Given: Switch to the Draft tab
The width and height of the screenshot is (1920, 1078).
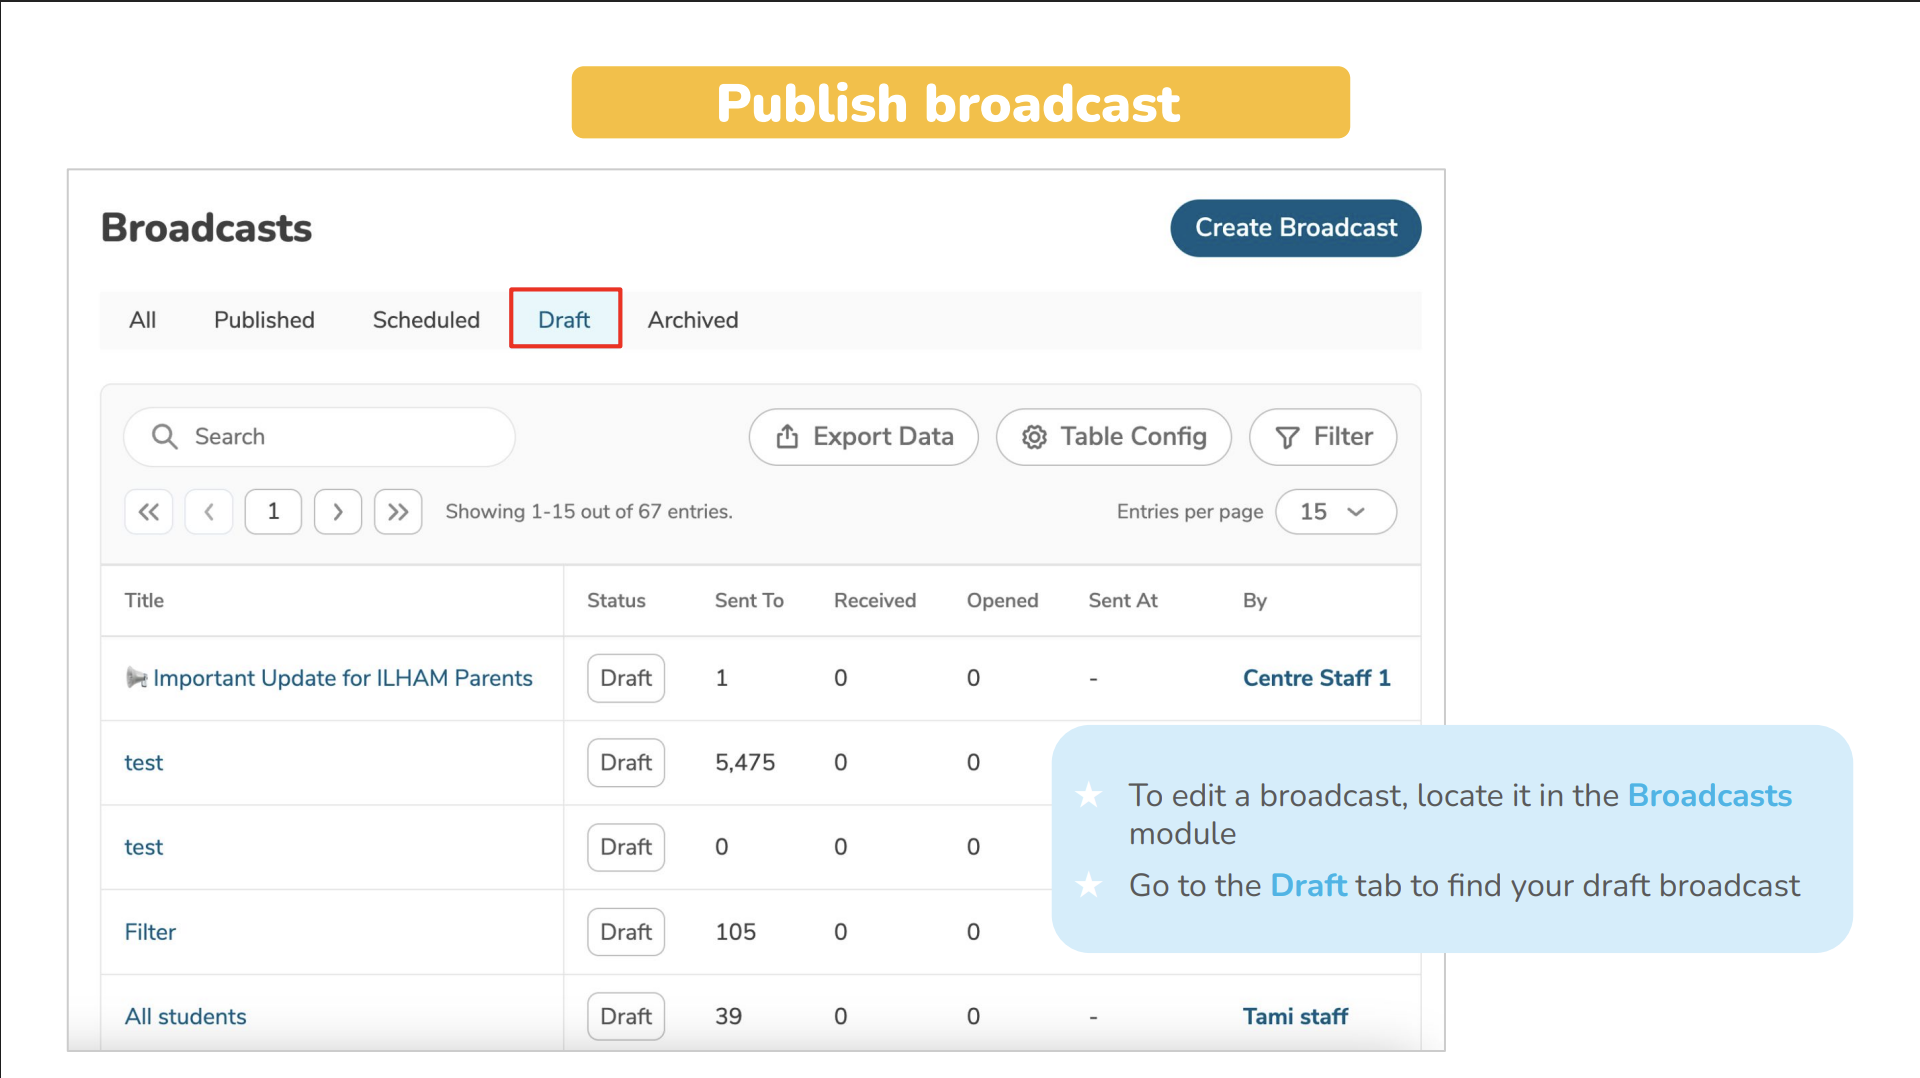Looking at the screenshot, I should click(564, 320).
